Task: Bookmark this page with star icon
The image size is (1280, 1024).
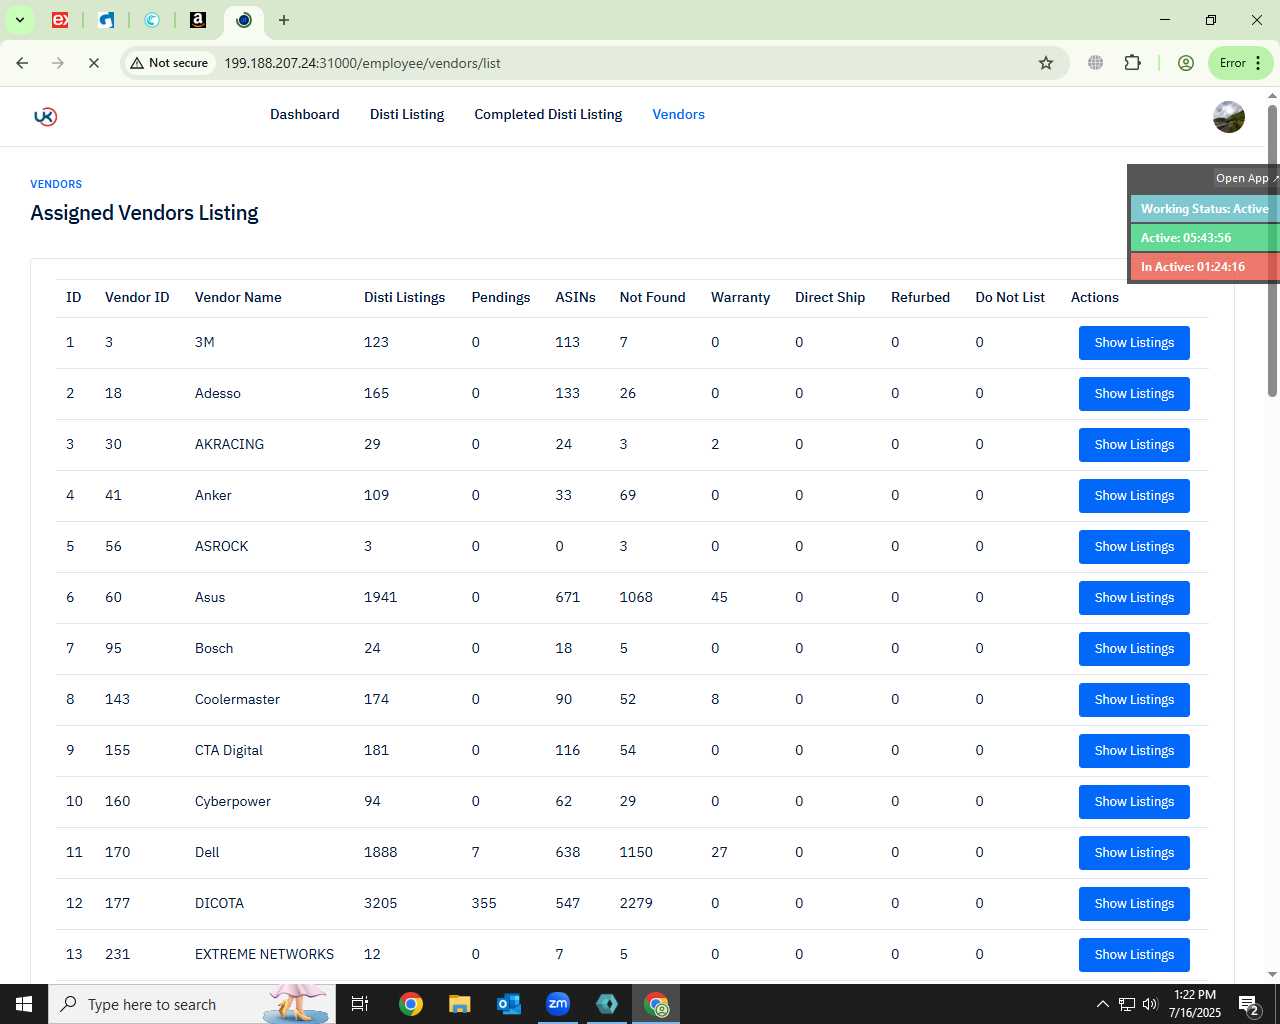Action: point(1046,63)
